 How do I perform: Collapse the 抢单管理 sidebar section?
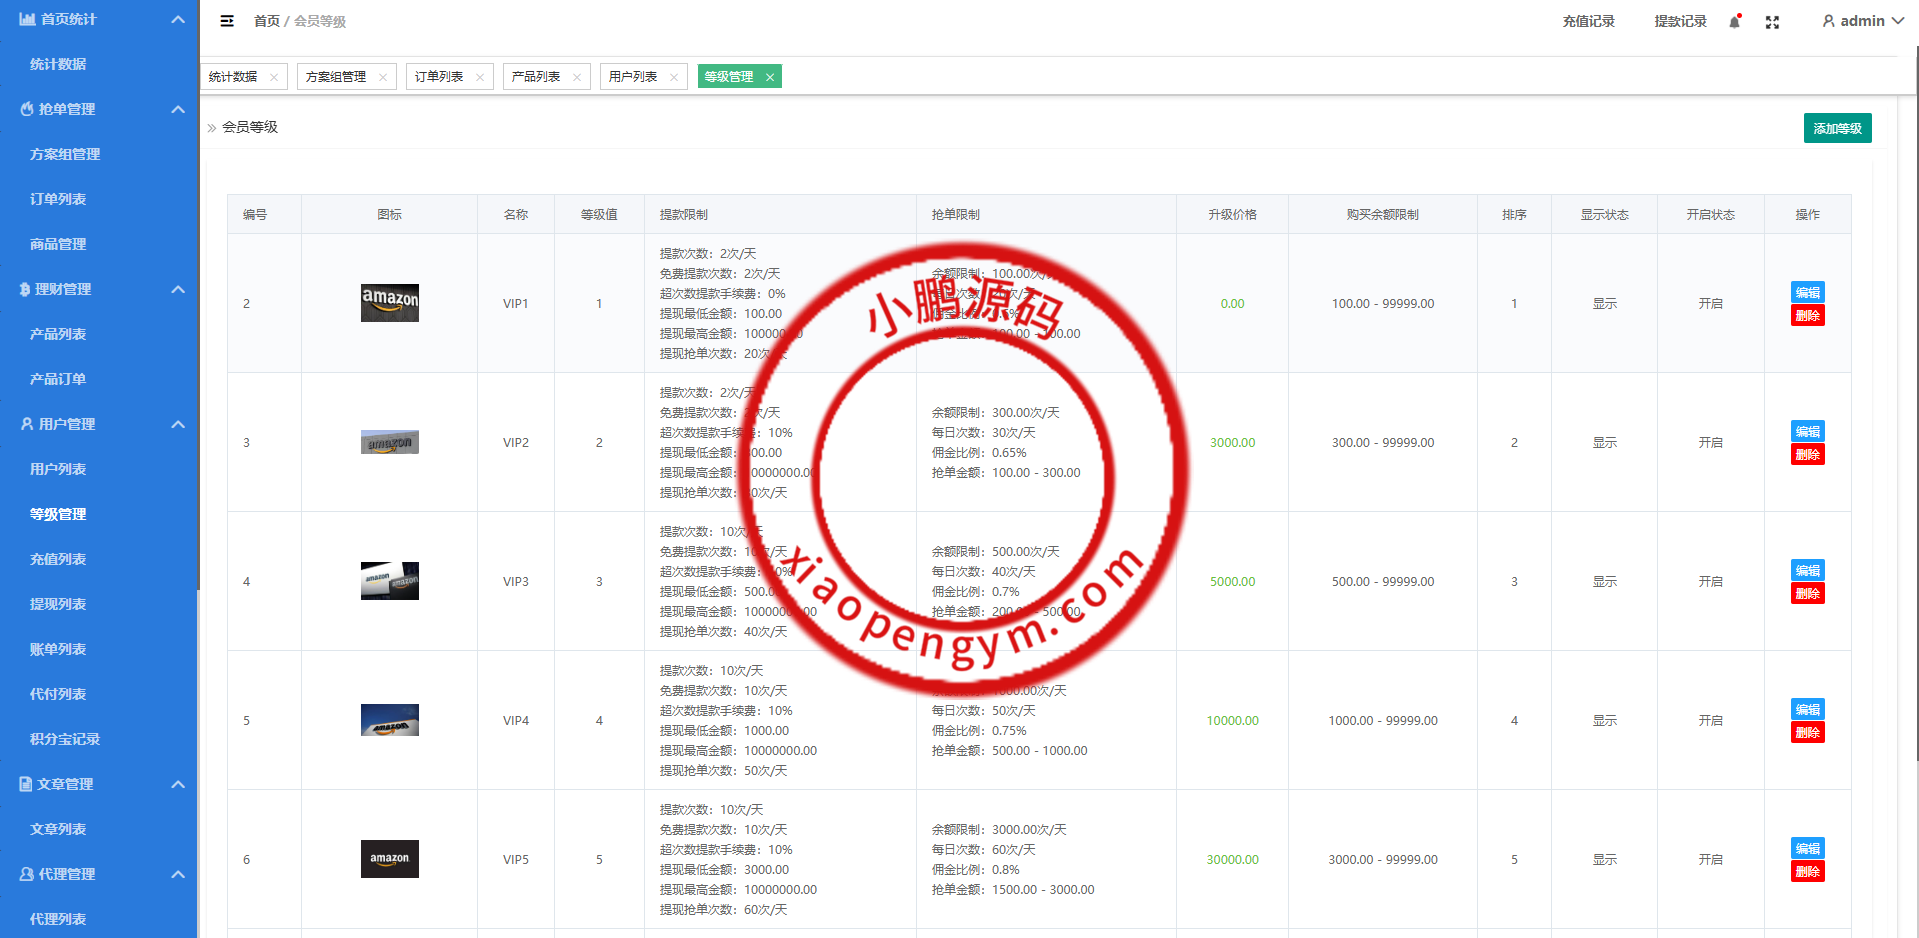178,109
